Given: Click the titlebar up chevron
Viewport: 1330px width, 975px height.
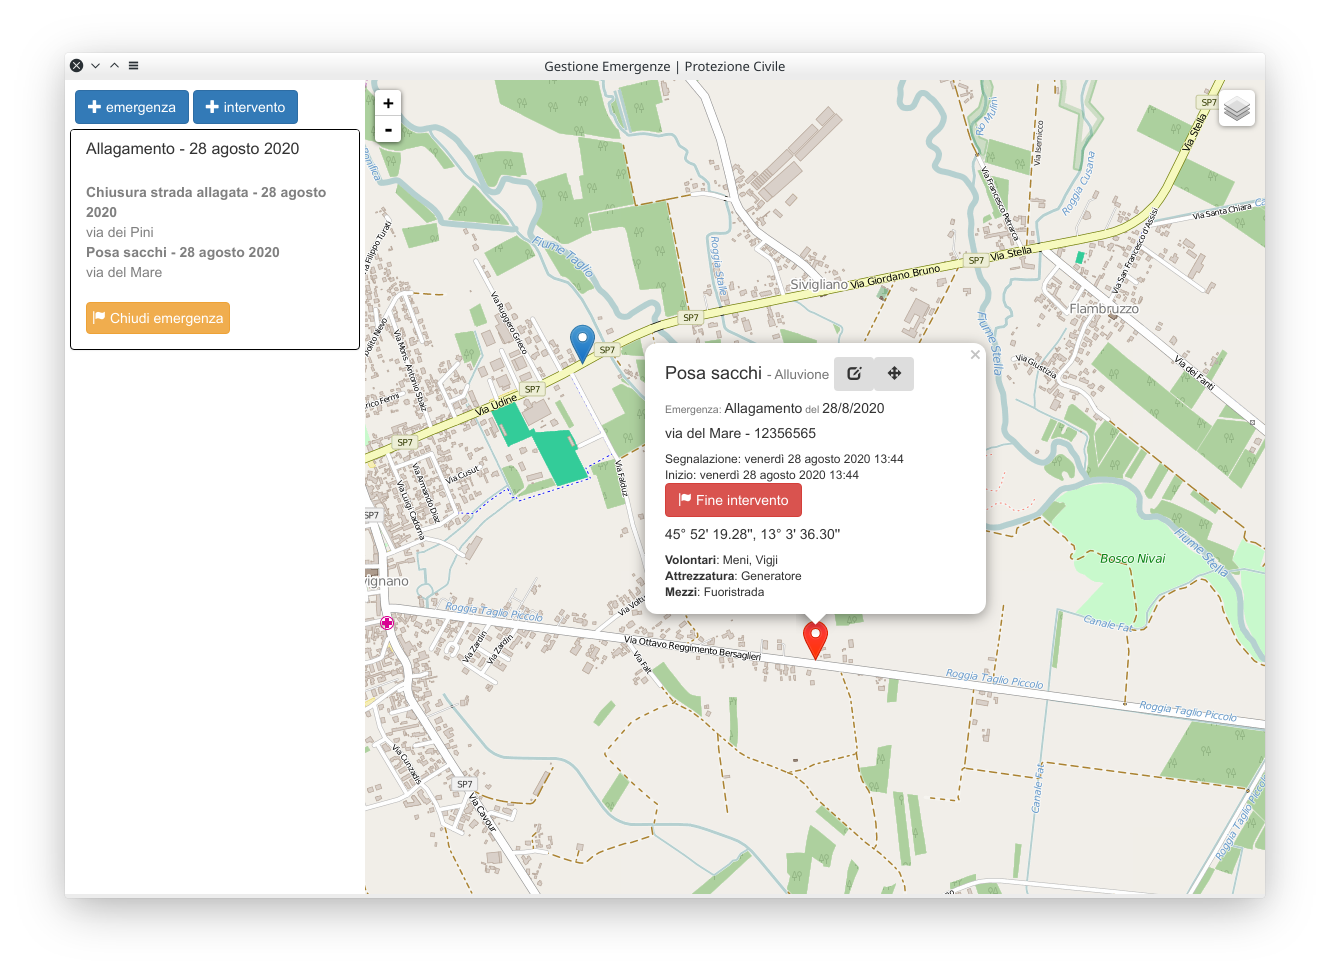Looking at the screenshot, I should point(115,66).
